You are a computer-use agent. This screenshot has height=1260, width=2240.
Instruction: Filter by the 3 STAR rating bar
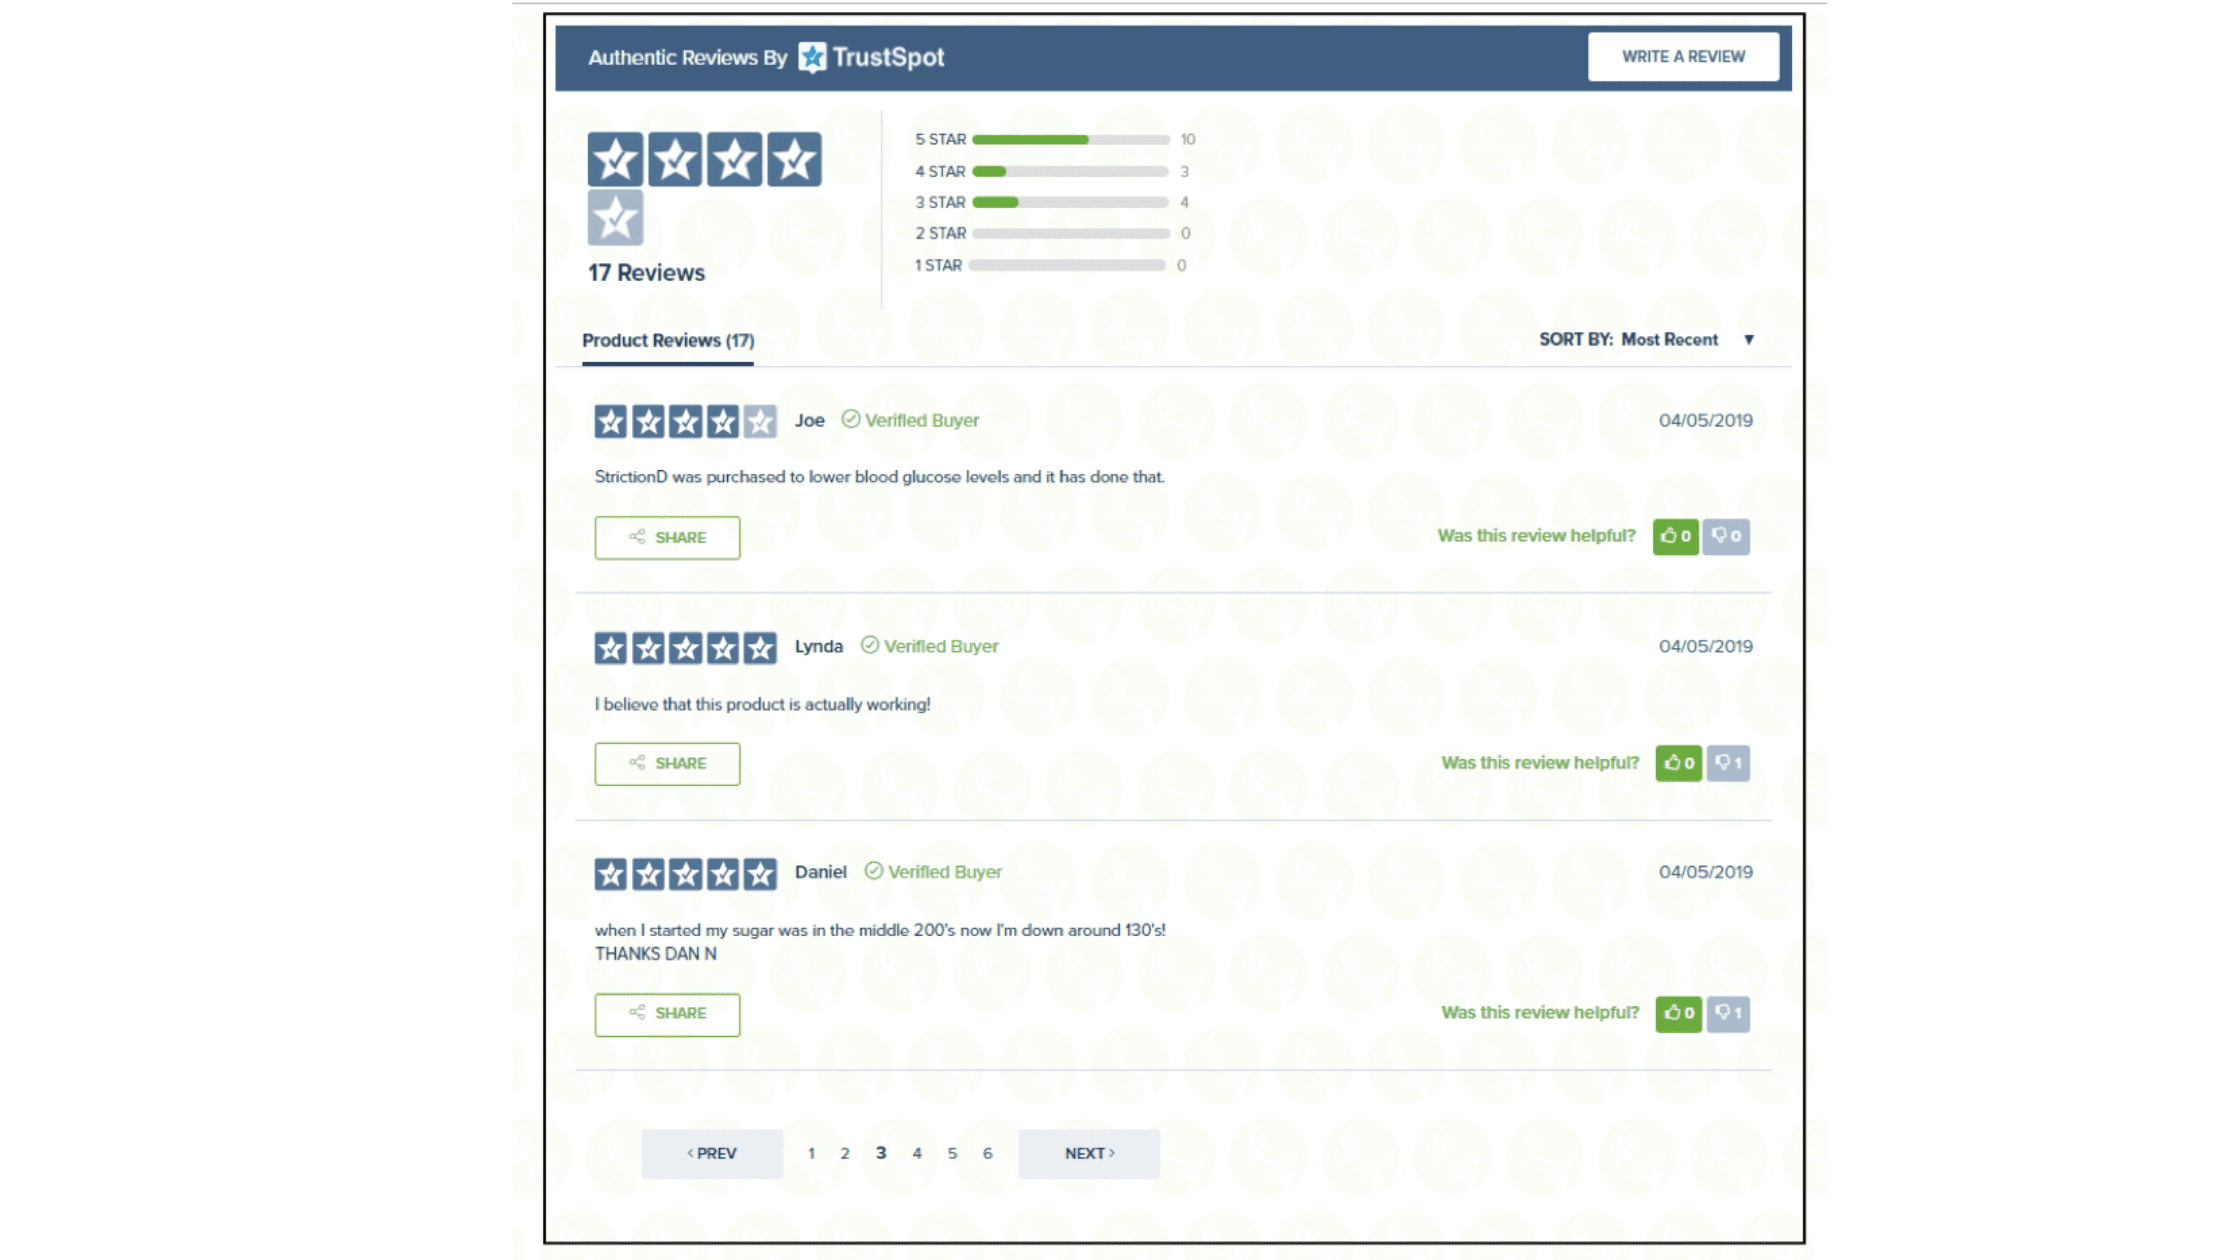(x=1070, y=202)
